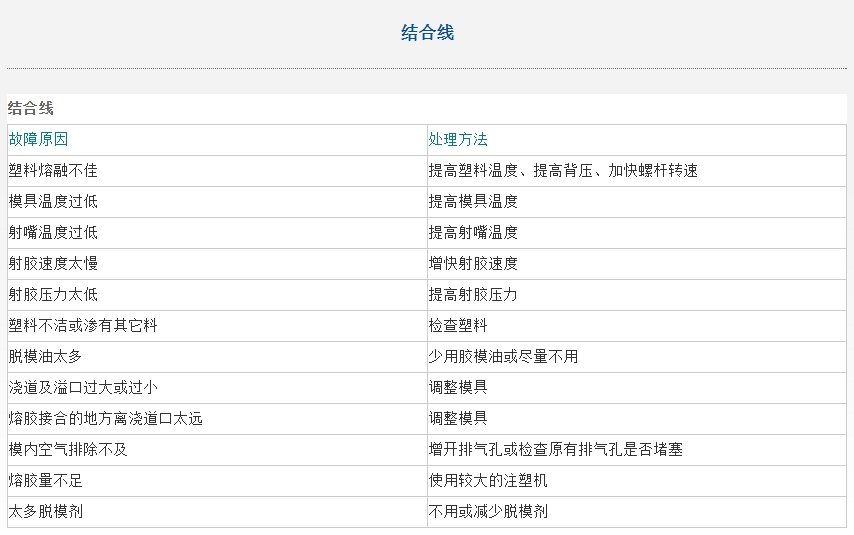This screenshot has width=854, height=535.
Task: Click the 故障原因 column header
Action: point(217,140)
